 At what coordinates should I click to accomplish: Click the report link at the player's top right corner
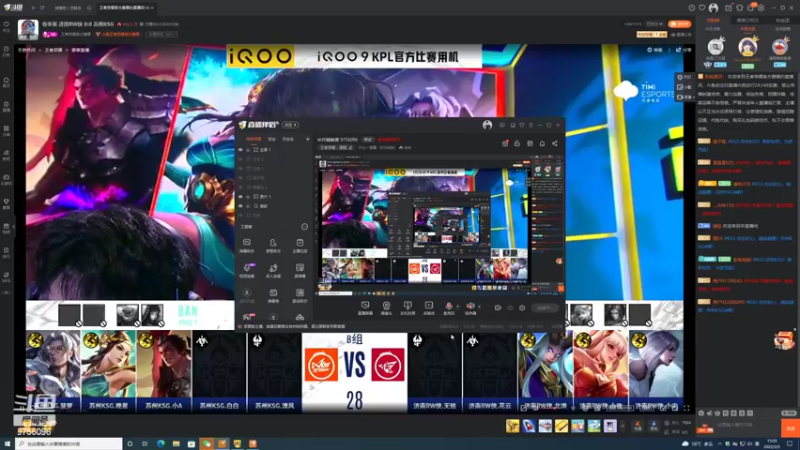(655, 50)
